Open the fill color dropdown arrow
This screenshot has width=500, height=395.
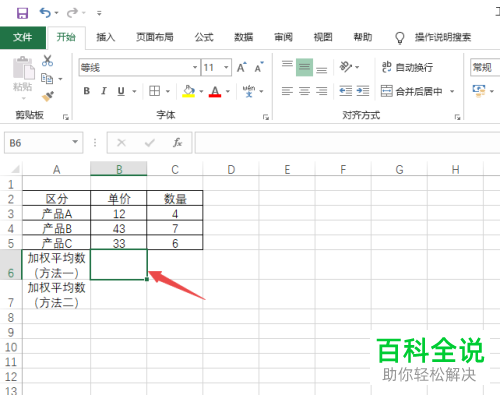click(x=201, y=91)
